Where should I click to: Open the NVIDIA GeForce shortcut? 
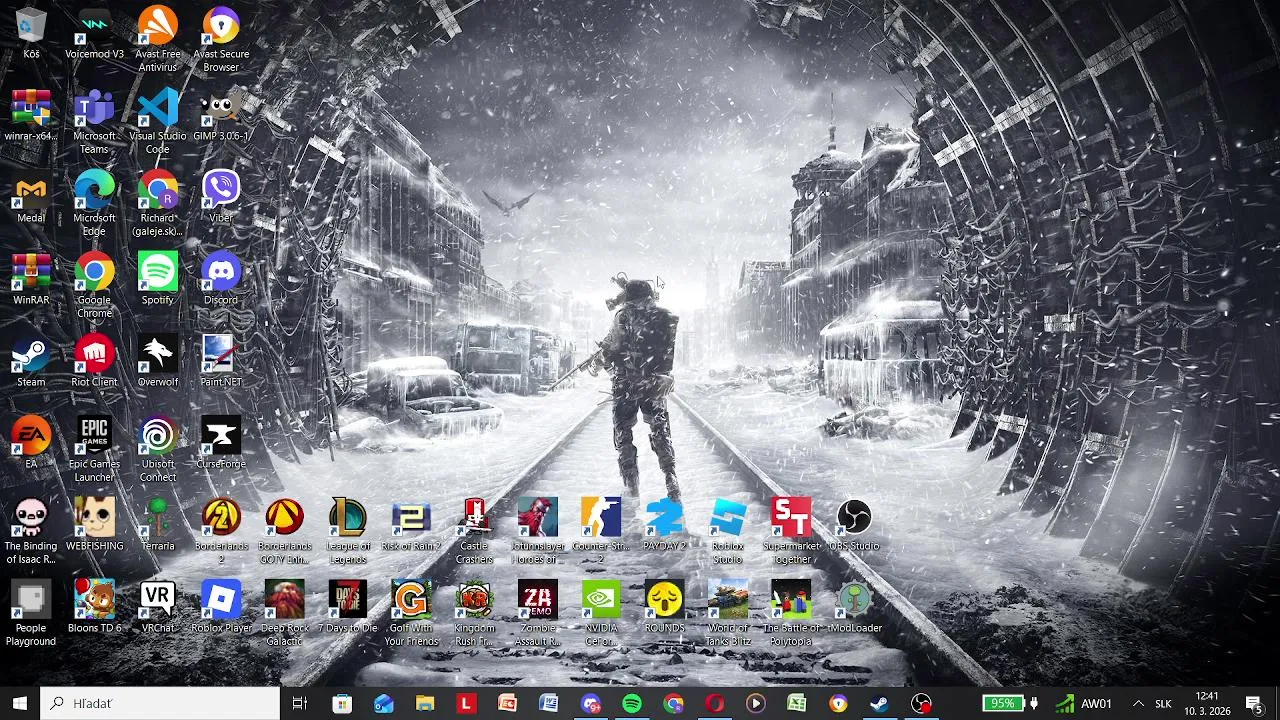(x=601, y=613)
